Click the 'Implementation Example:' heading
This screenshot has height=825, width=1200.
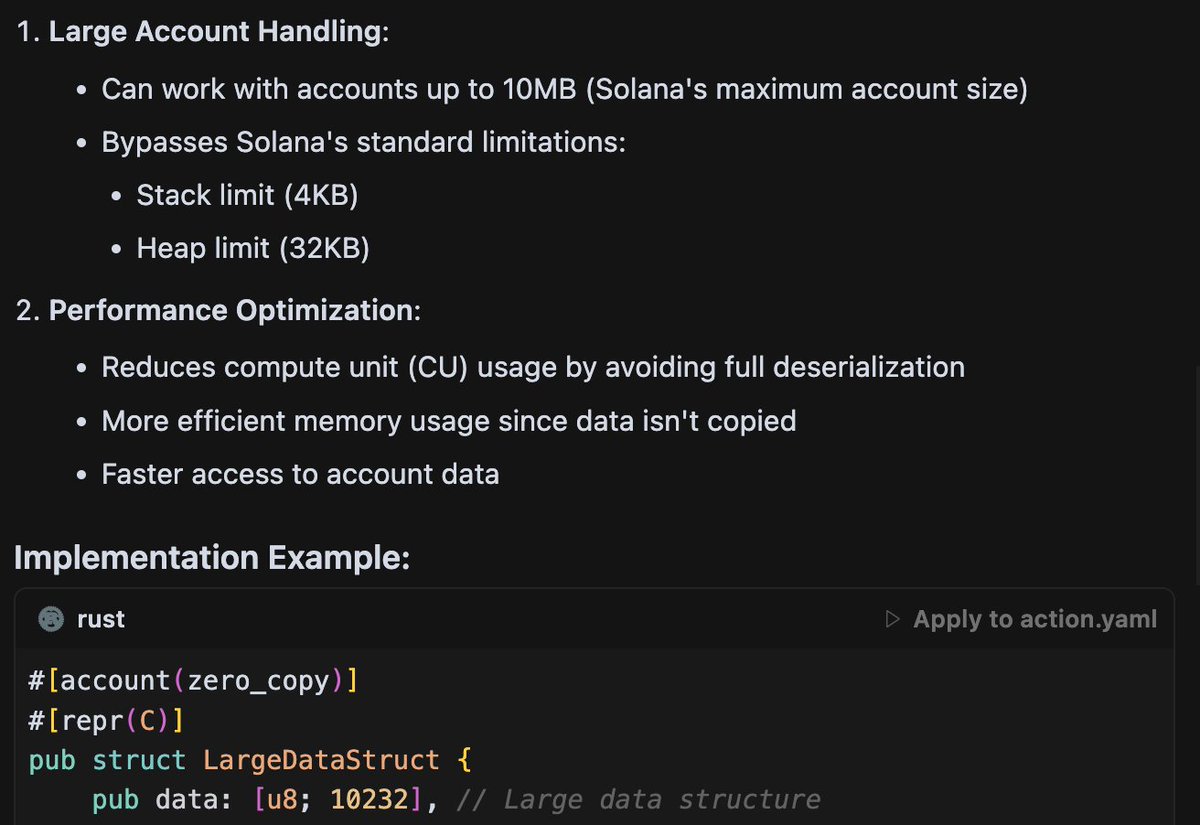pyautogui.click(x=212, y=558)
